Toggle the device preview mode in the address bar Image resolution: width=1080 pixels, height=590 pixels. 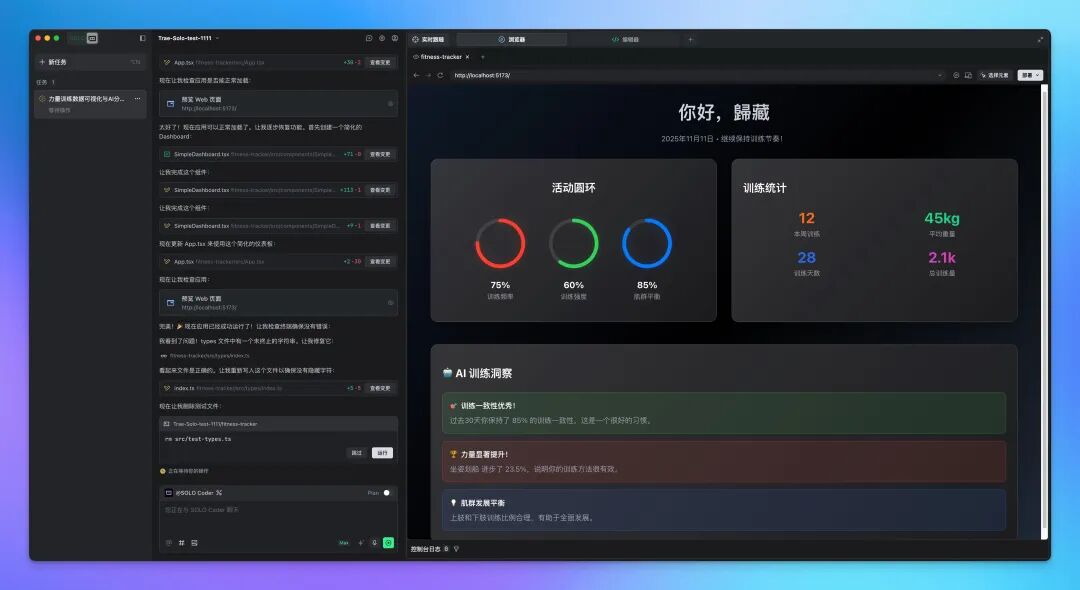pos(968,75)
